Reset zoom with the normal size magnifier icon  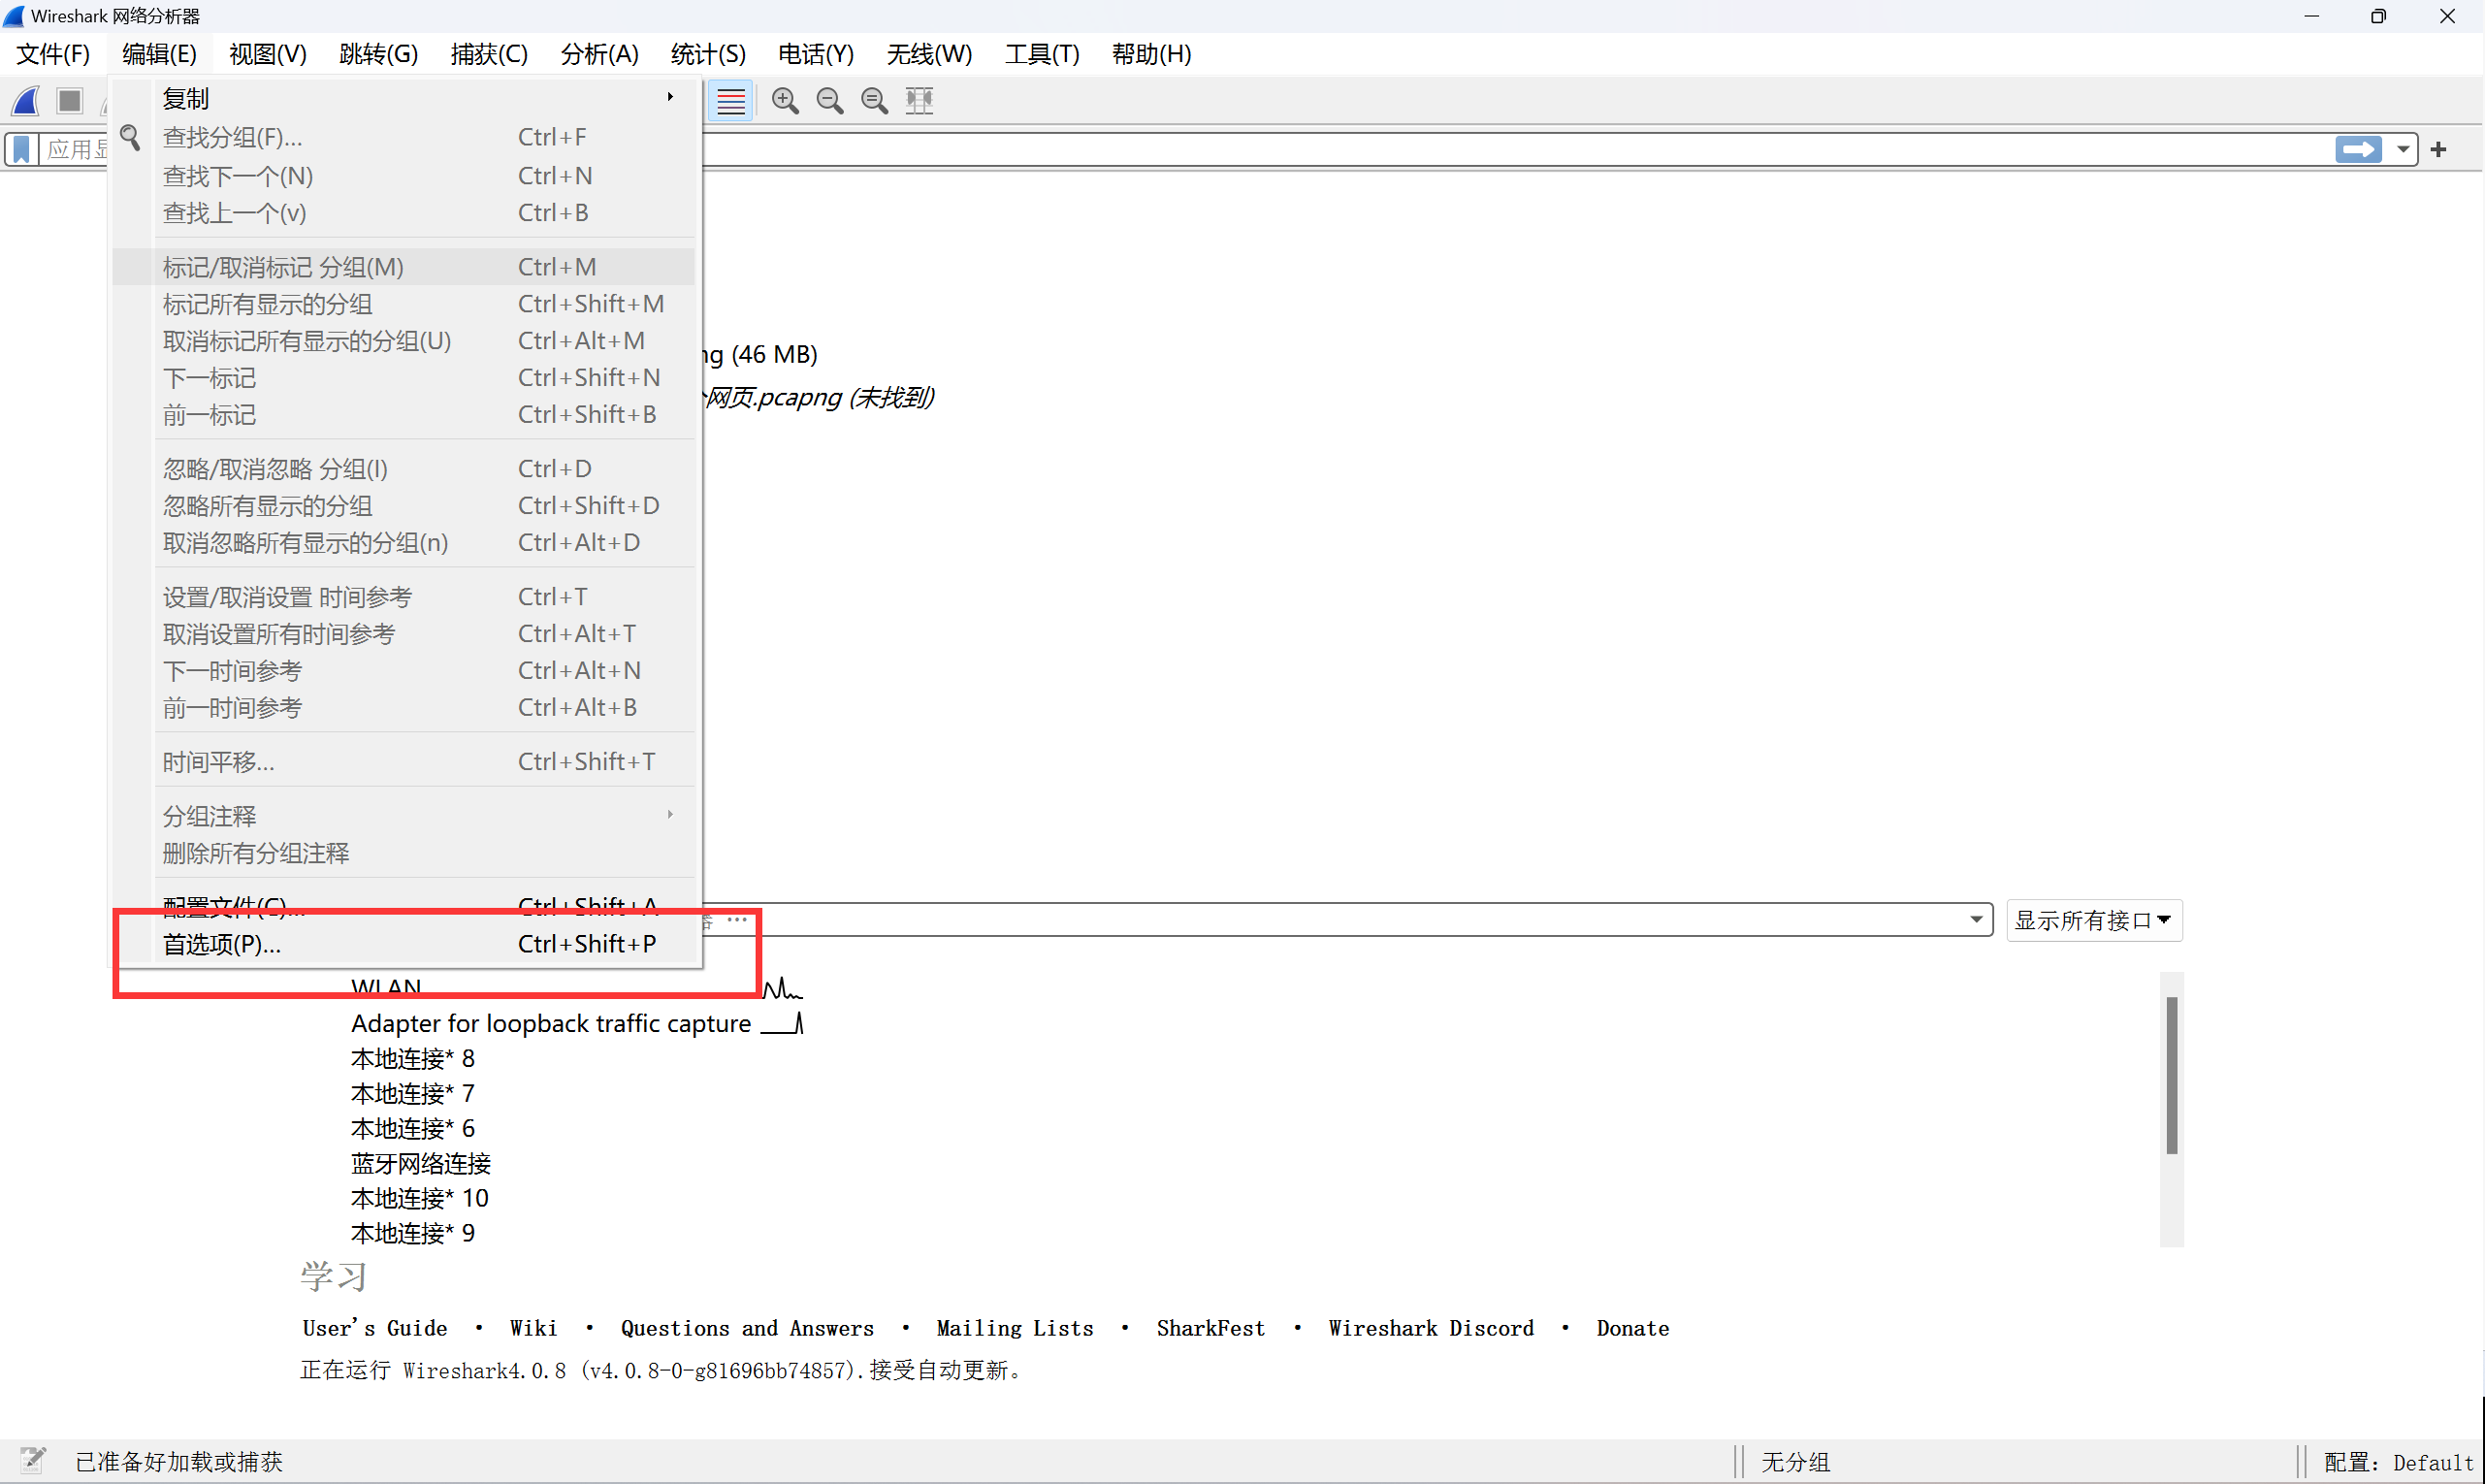point(873,100)
